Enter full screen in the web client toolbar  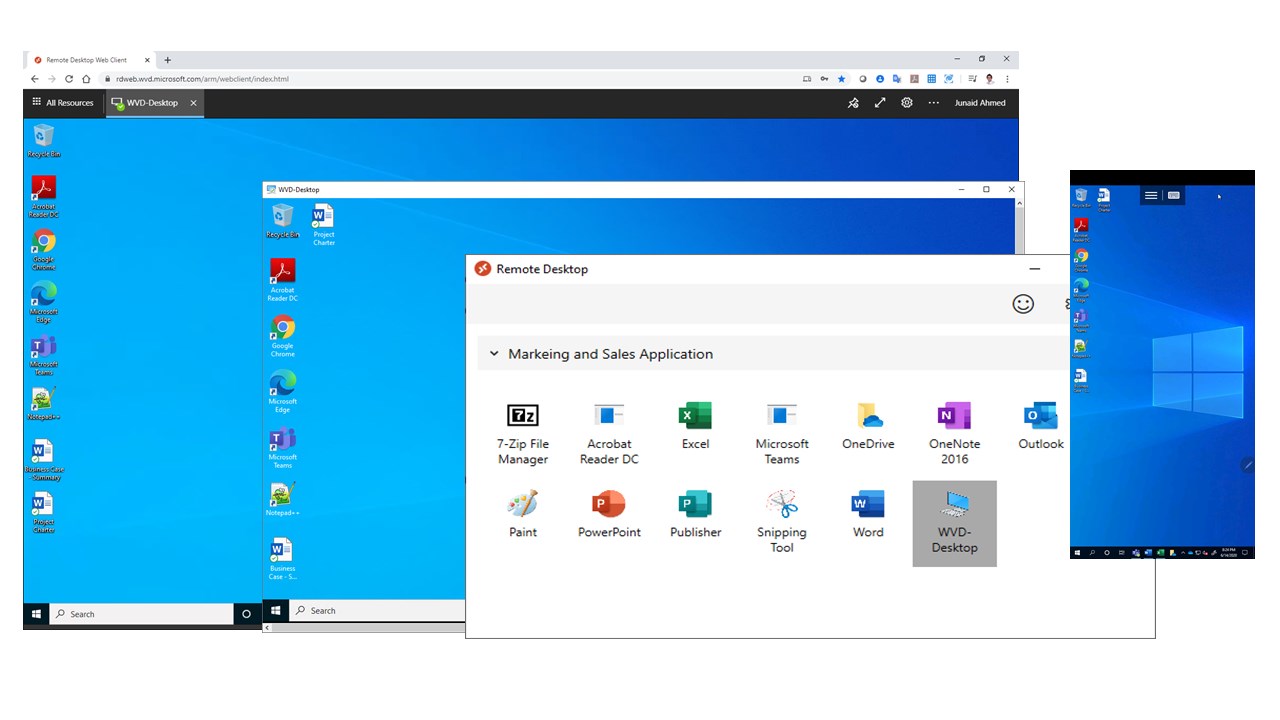click(x=880, y=103)
